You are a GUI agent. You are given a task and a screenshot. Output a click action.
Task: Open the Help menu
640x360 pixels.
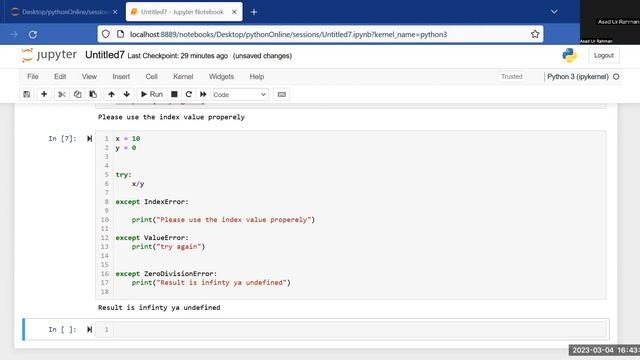coord(257,76)
